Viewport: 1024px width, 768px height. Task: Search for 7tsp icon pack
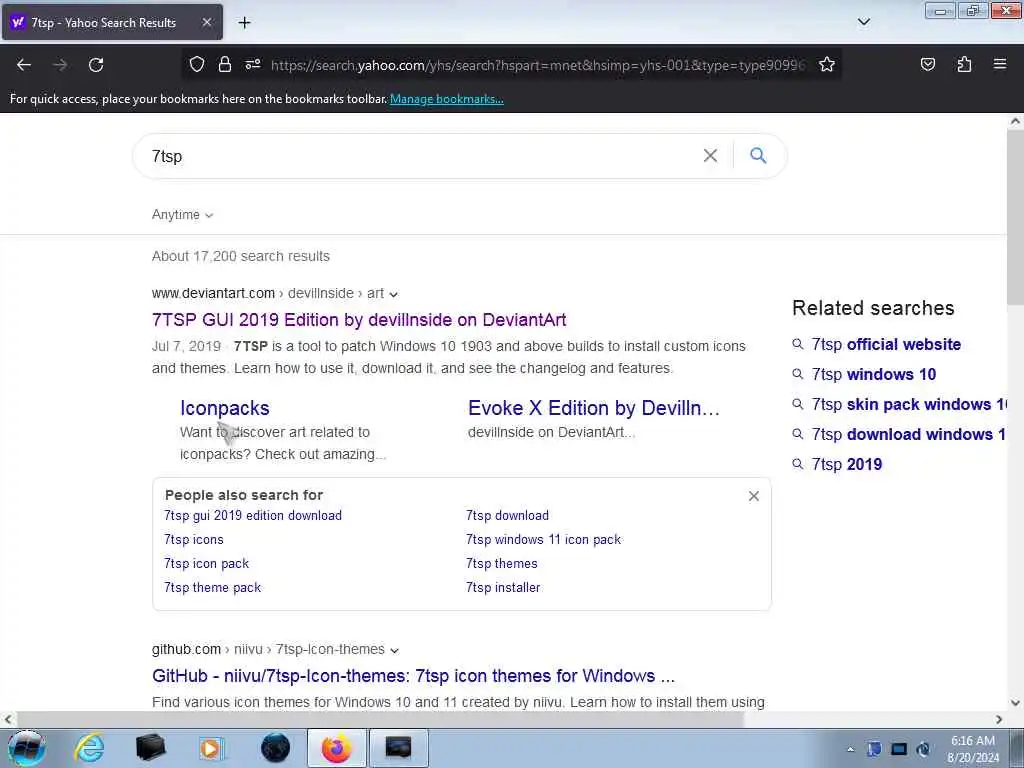coord(206,564)
